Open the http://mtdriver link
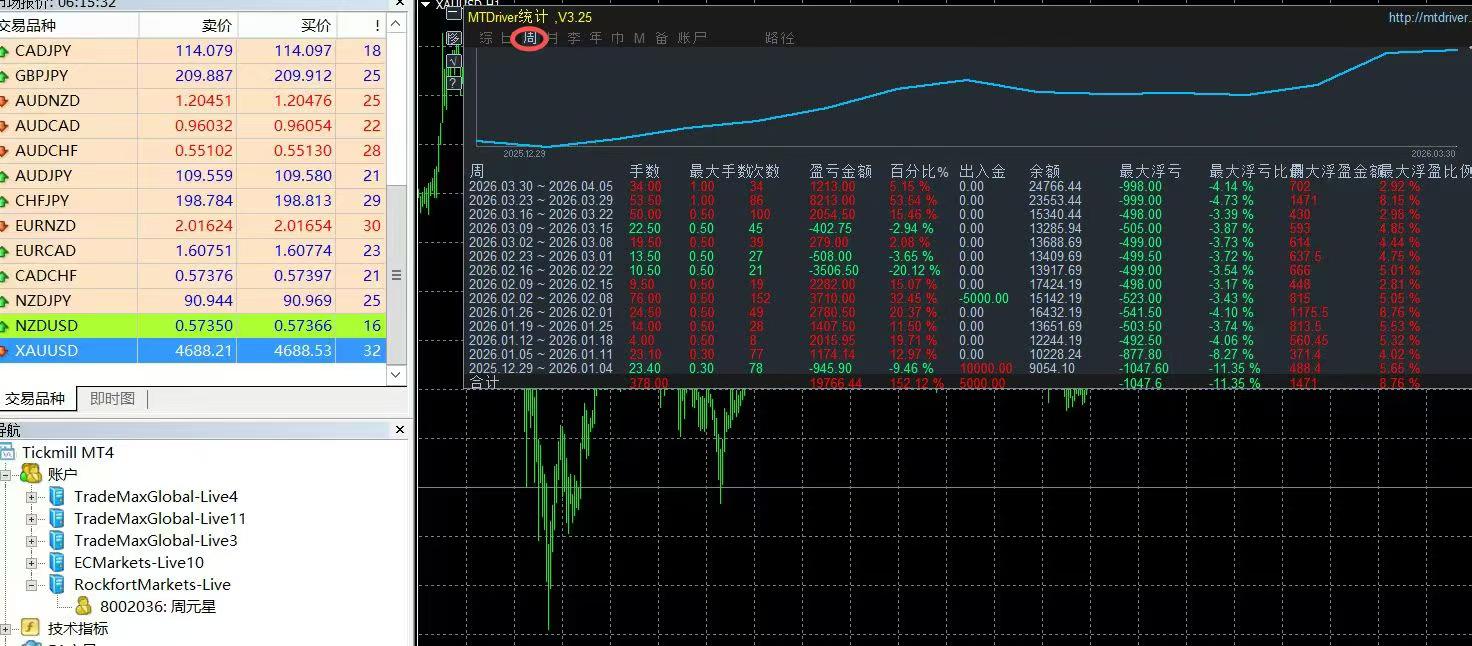This screenshot has width=1472, height=646. point(1430,18)
